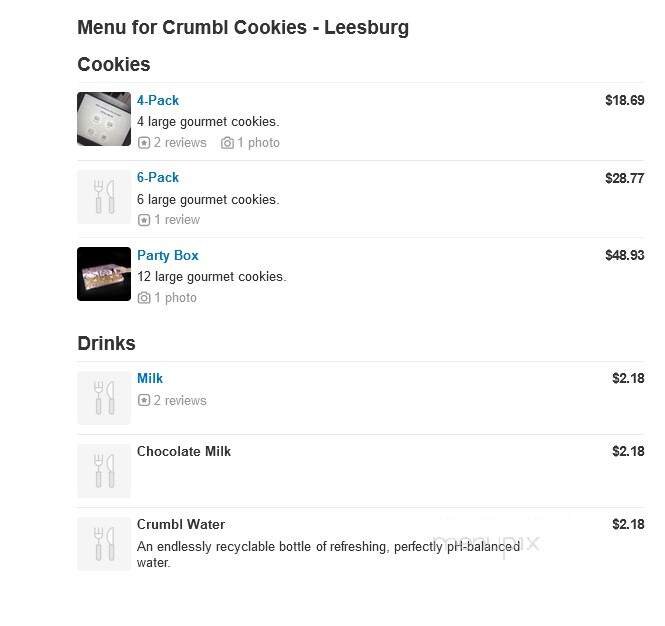Click the 4-Pack cookie photo thumbnail

pos(104,119)
